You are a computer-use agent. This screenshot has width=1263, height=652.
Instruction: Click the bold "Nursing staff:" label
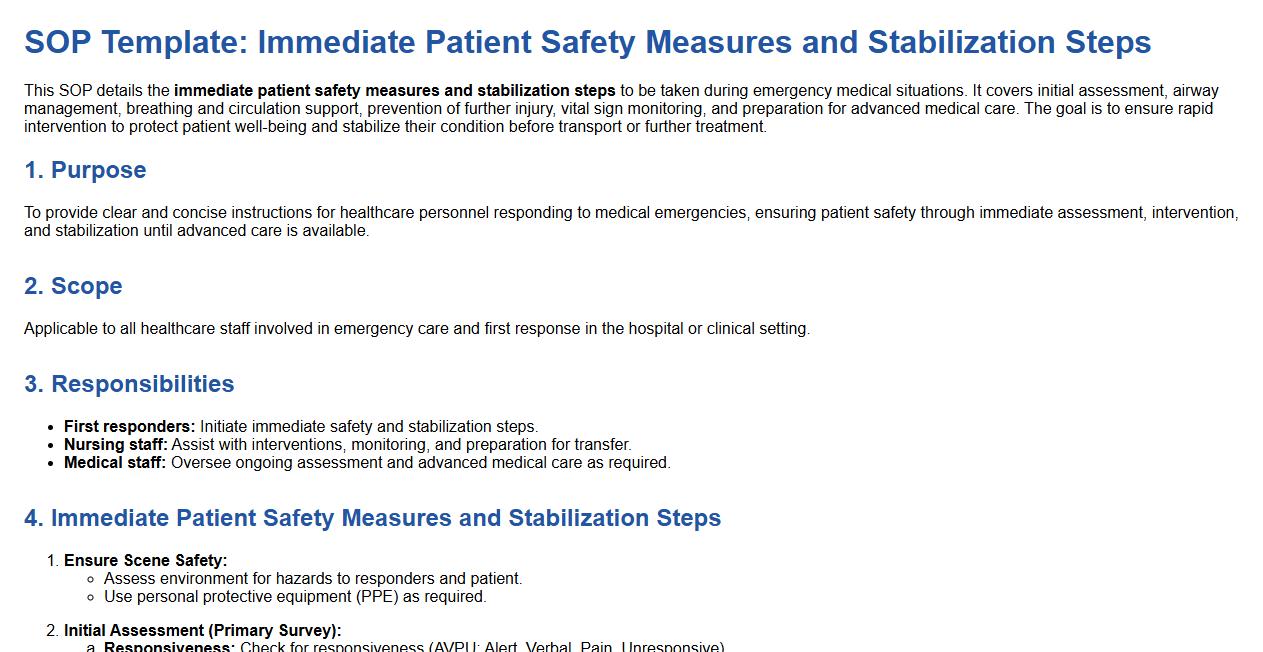tap(115, 445)
